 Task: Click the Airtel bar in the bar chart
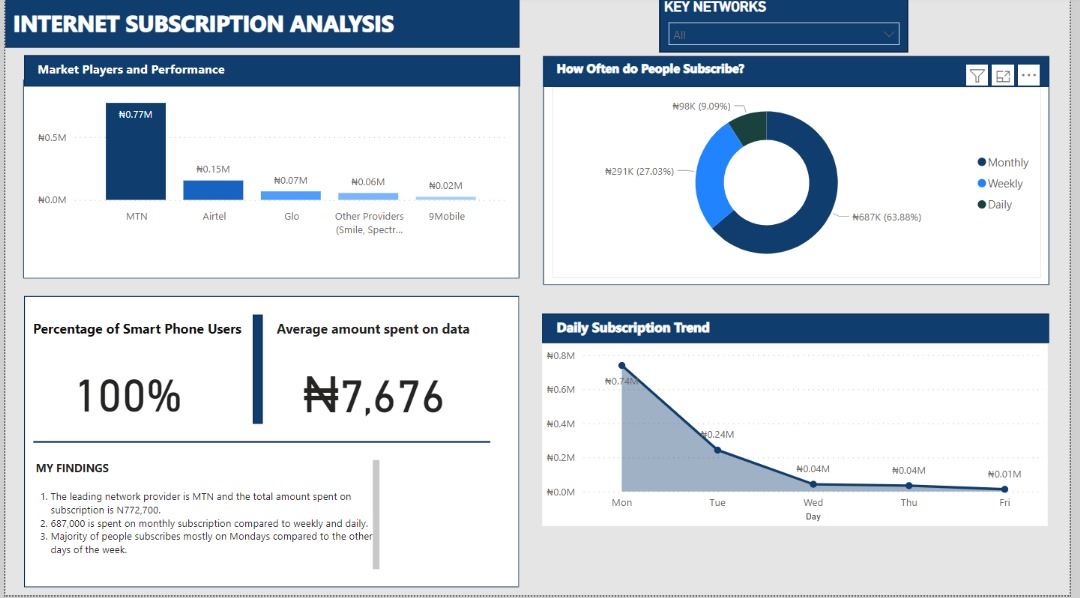click(213, 190)
